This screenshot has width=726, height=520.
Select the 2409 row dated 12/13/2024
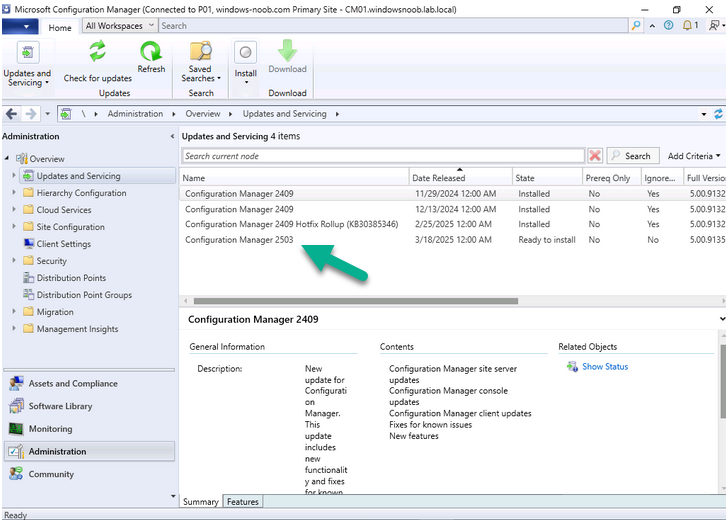pyautogui.click(x=453, y=209)
